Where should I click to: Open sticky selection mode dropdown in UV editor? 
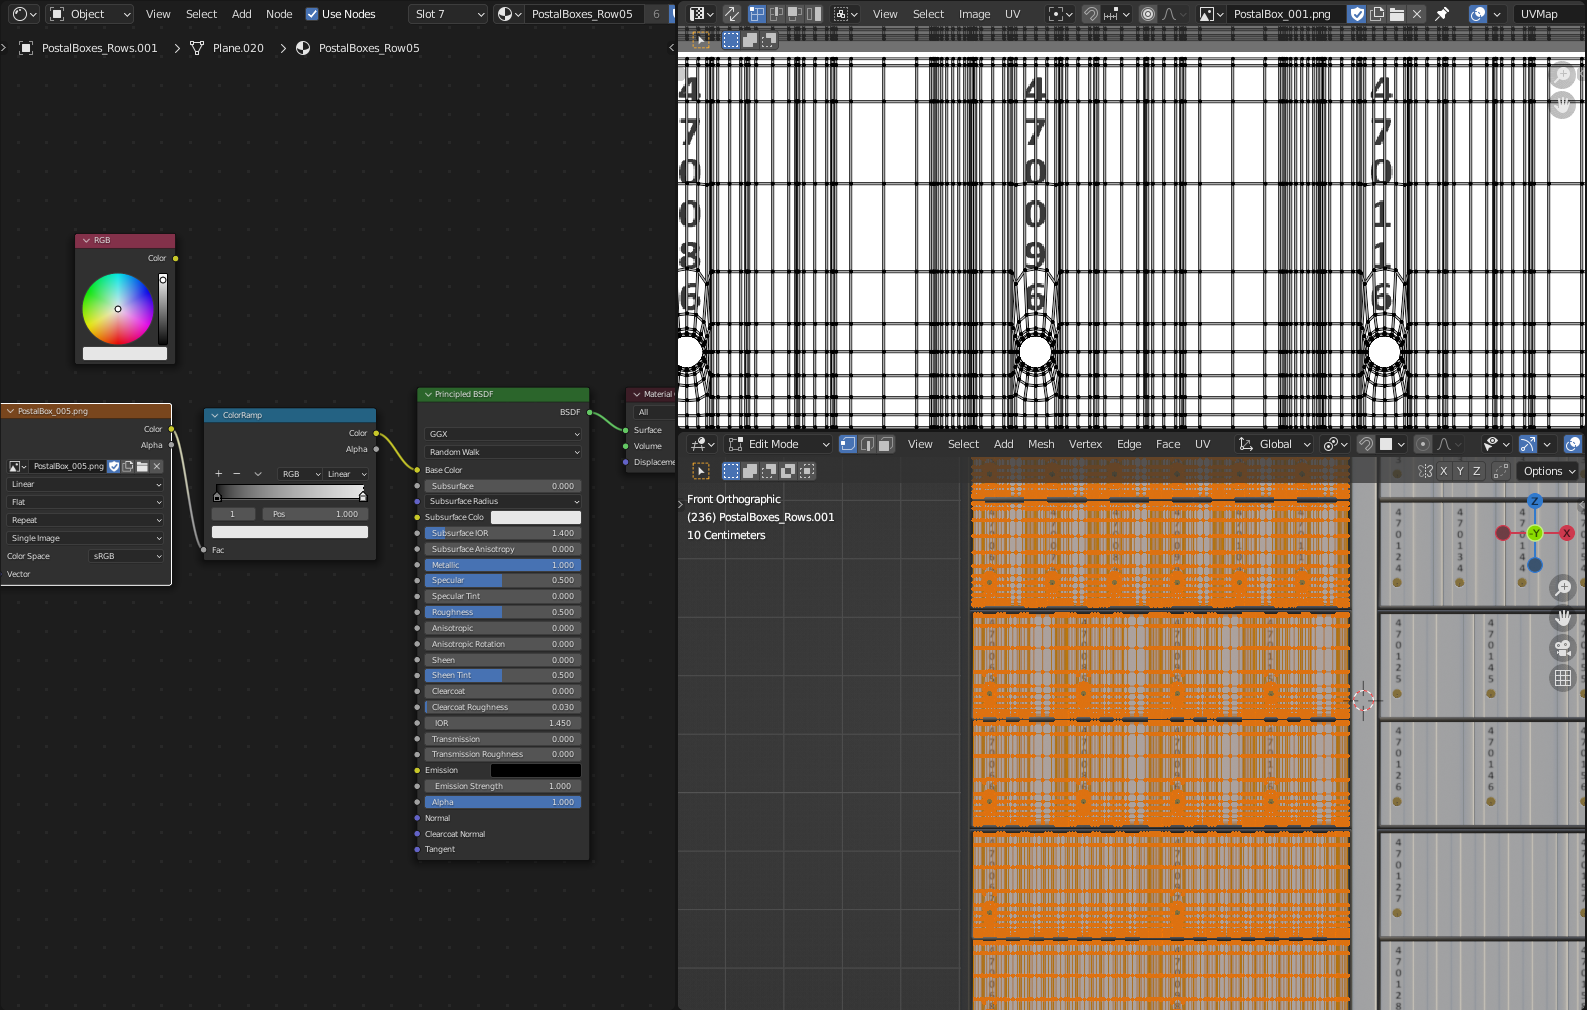(x=846, y=14)
